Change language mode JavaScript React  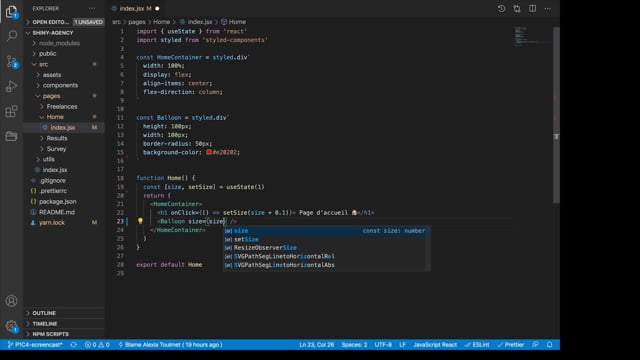(435, 345)
